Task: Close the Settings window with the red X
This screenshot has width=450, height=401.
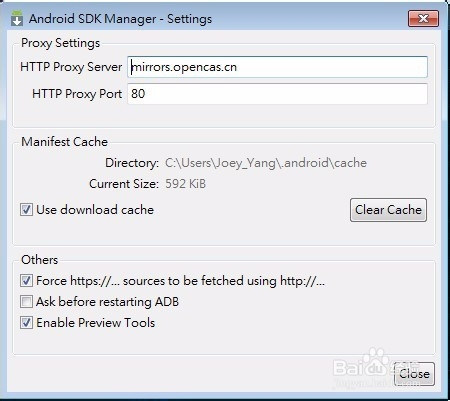Action: [423, 18]
